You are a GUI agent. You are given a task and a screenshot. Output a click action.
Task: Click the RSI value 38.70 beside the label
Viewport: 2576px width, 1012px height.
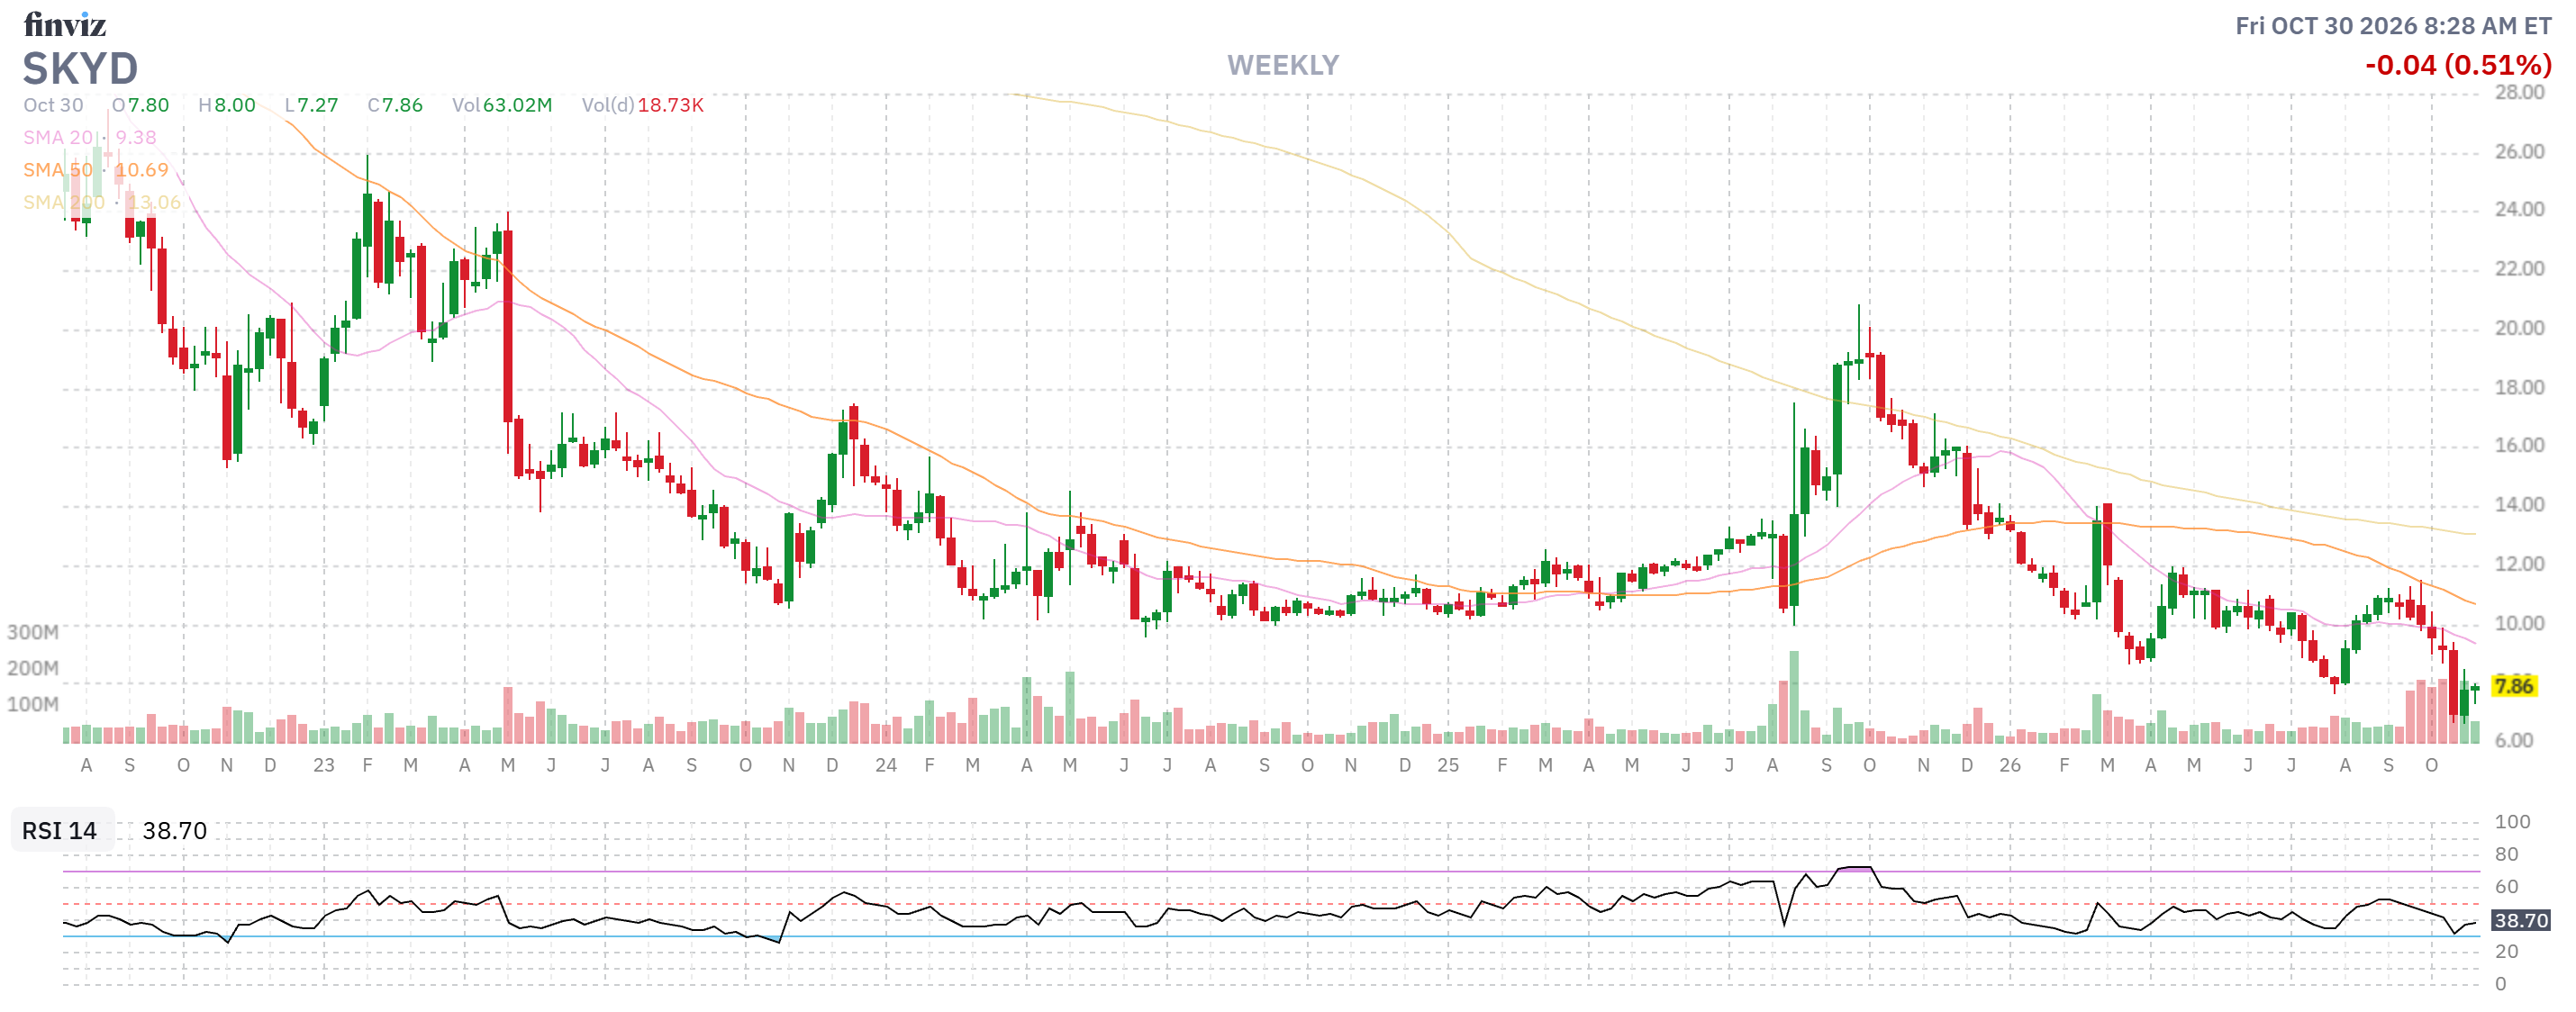click(174, 831)
